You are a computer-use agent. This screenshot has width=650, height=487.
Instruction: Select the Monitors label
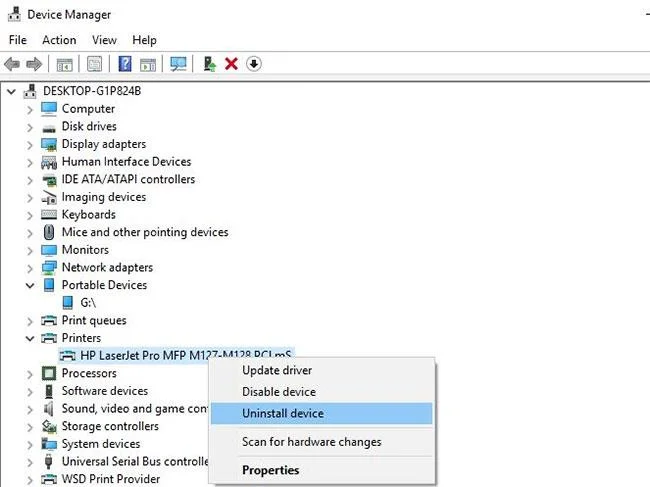click(85, 250)
